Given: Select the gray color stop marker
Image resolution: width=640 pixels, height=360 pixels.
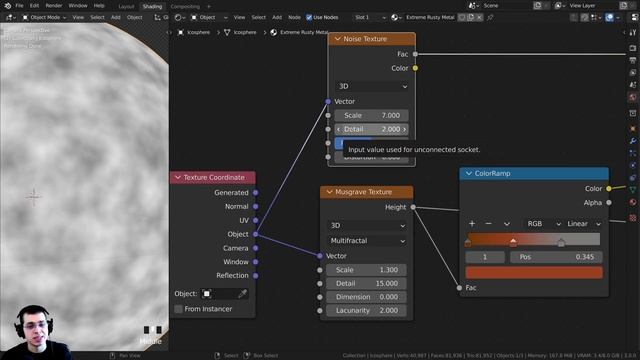Looking at the screenshot, I should pos(561,242).
